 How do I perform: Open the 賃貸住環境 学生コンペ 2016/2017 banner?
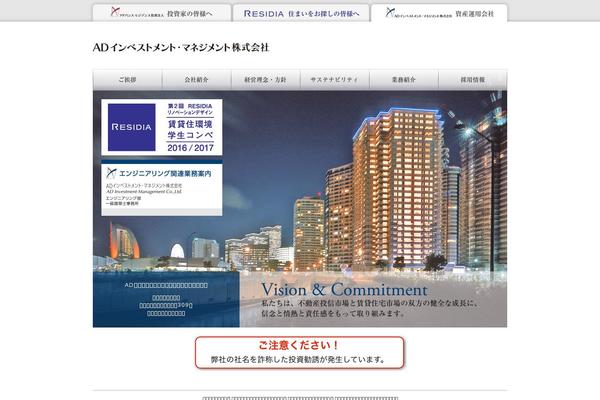click(161, 127)
